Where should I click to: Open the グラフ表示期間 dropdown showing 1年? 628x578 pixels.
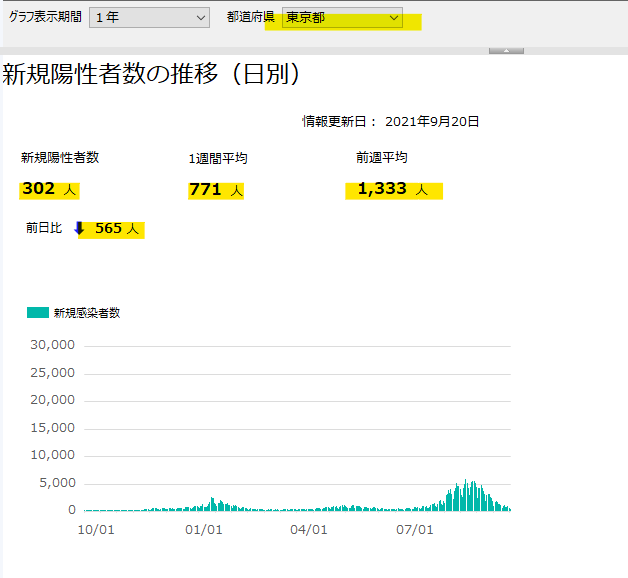149,18
